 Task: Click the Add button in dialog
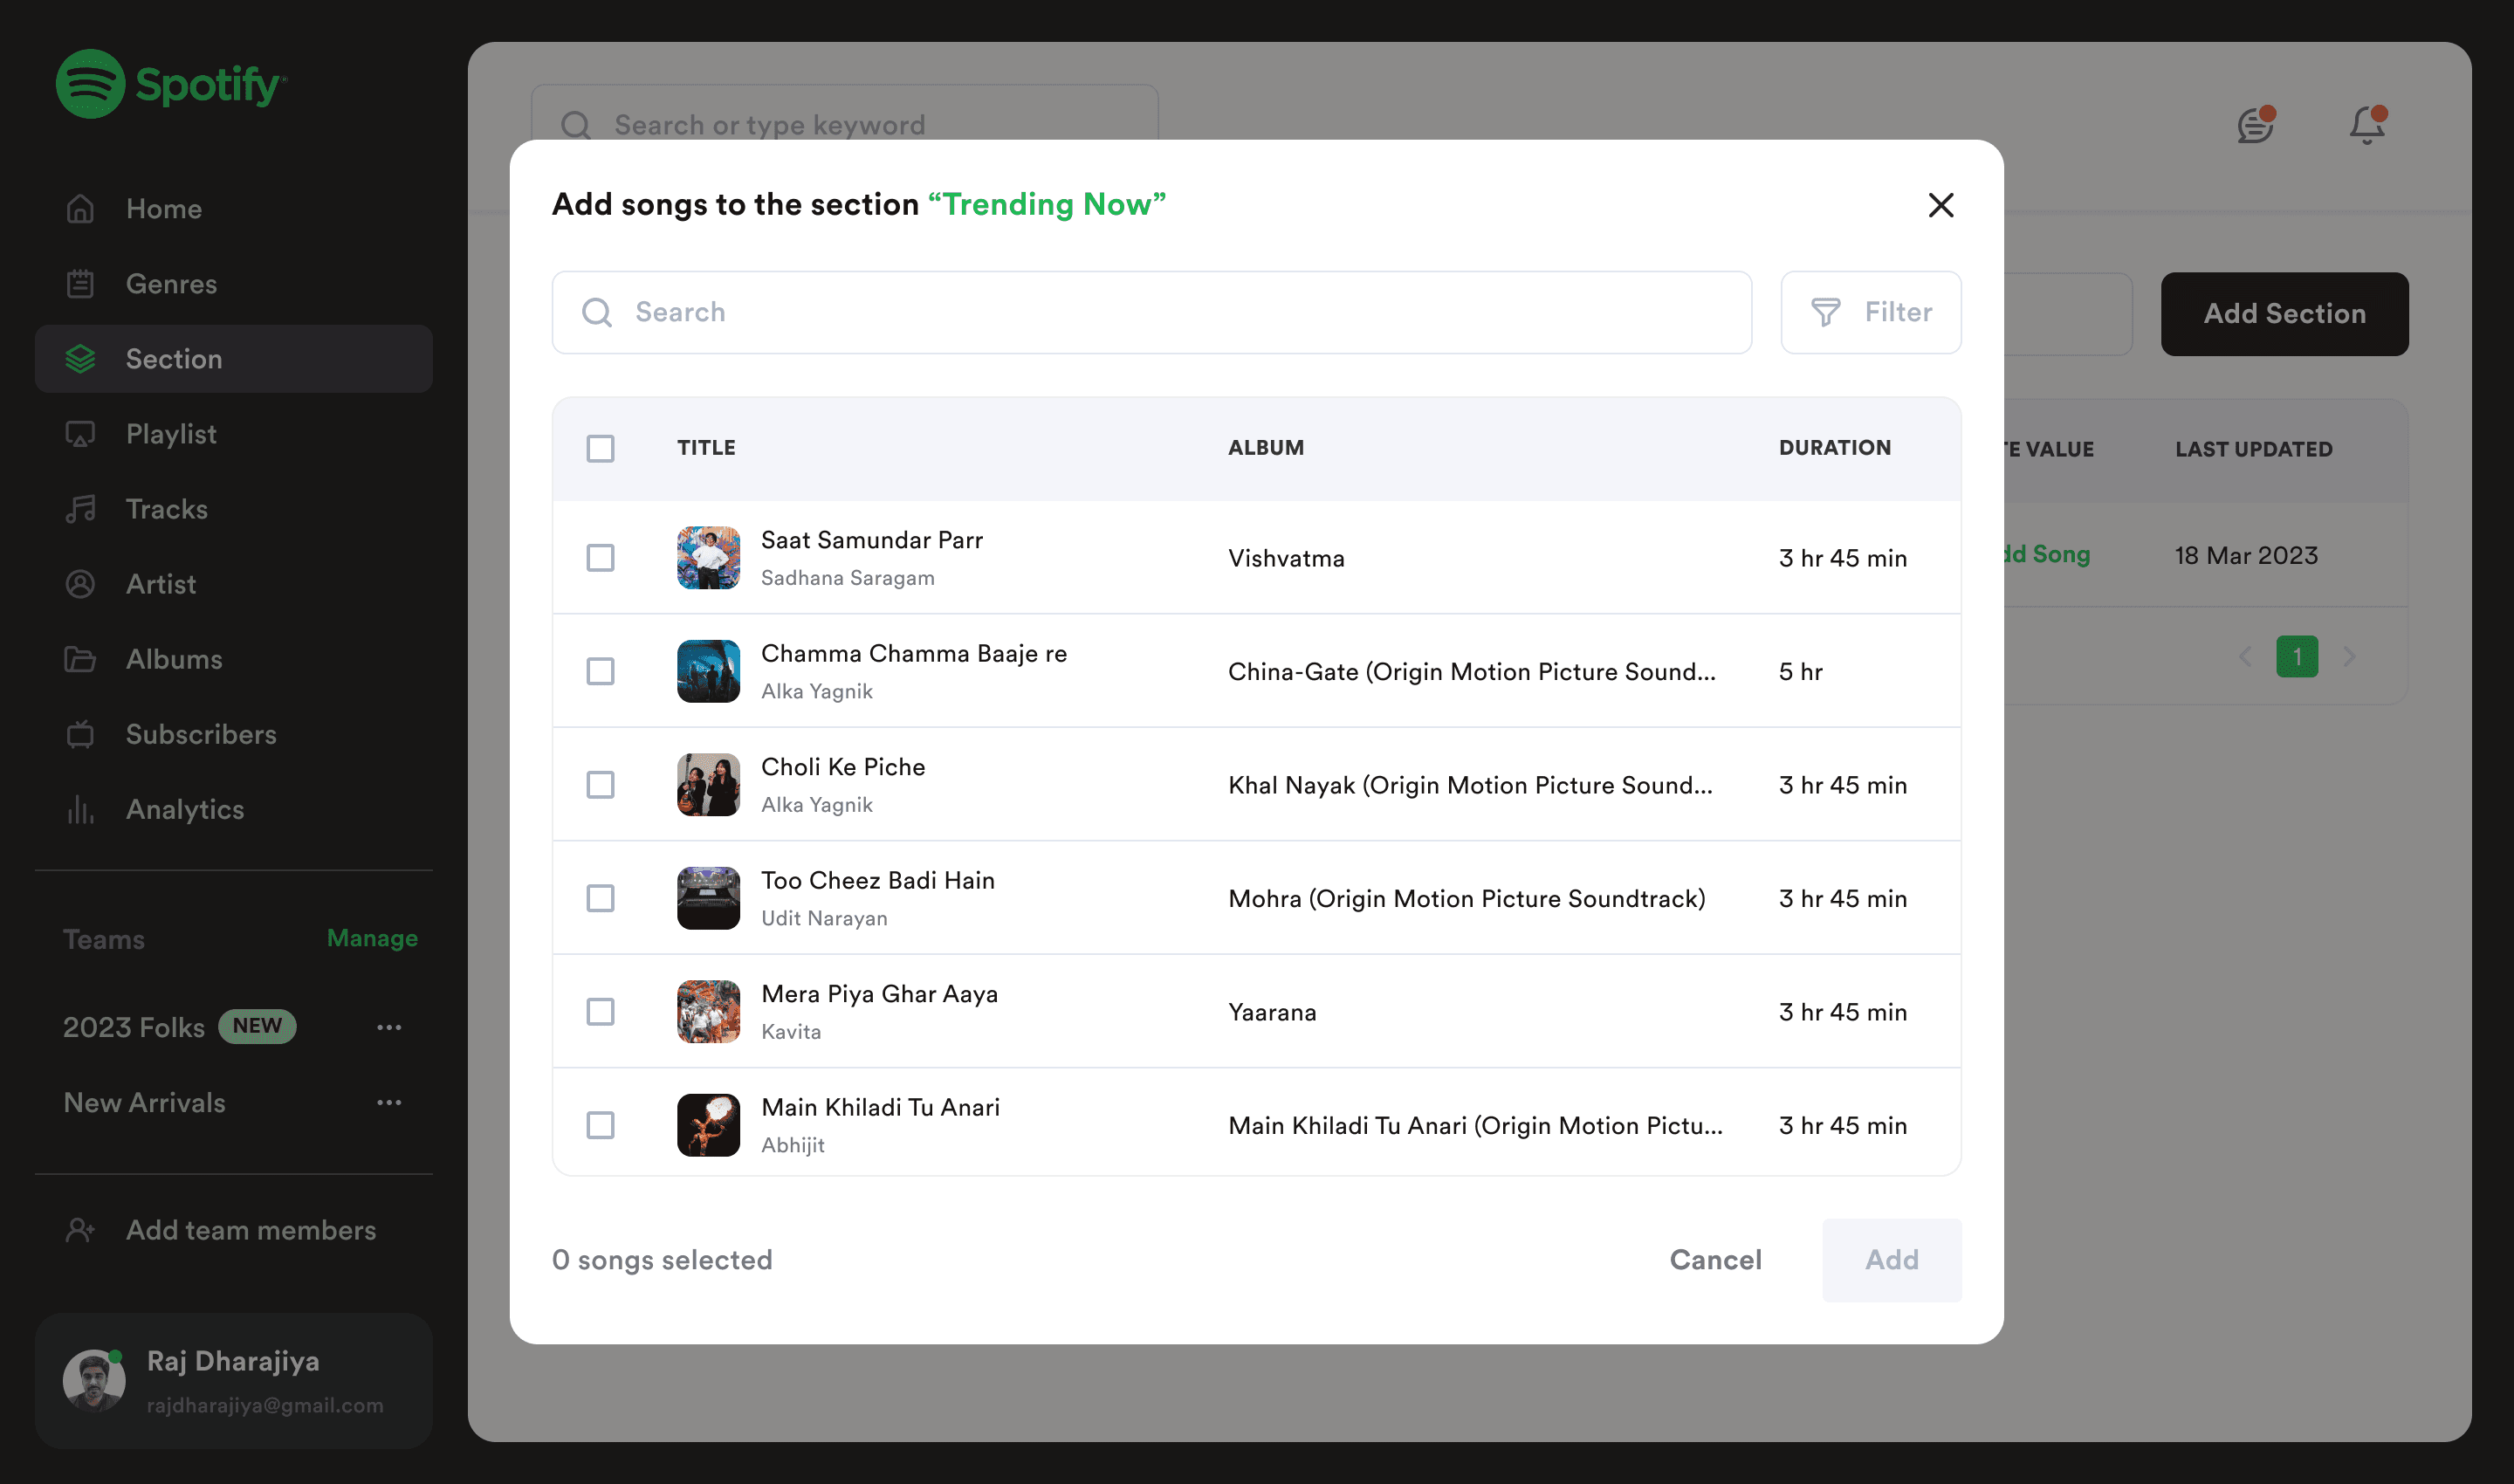(1891, 1260)
